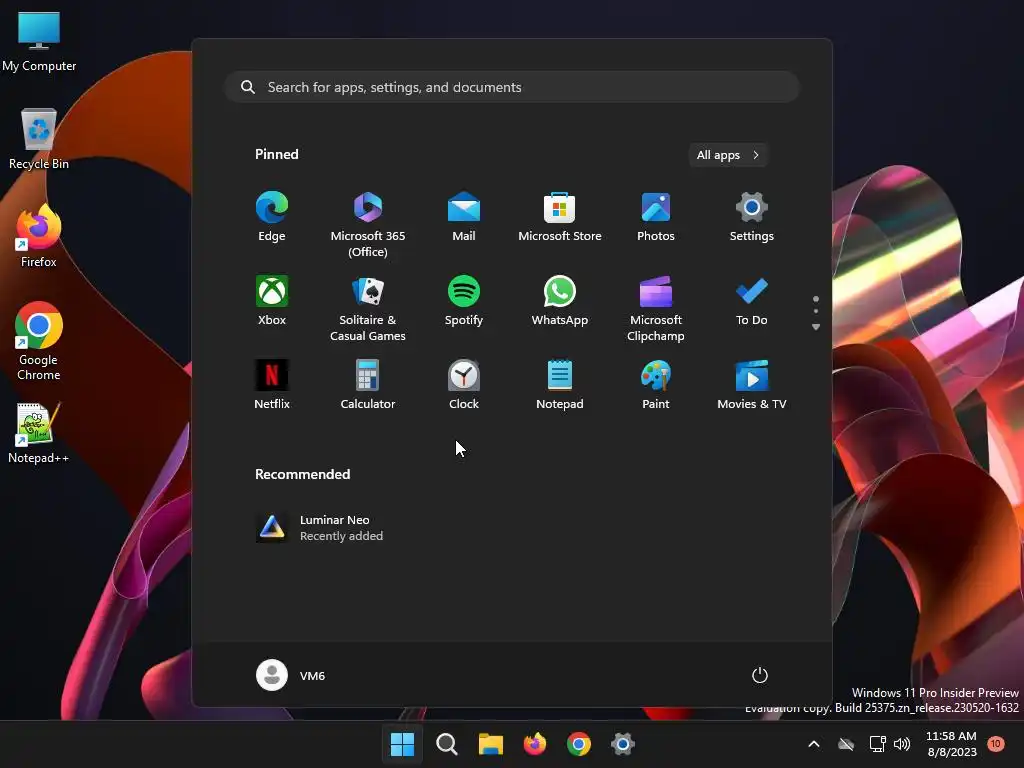This screenshot has height=768, width=1024.
Task: Open the Calculator app
Action: (x=368, y=385)
